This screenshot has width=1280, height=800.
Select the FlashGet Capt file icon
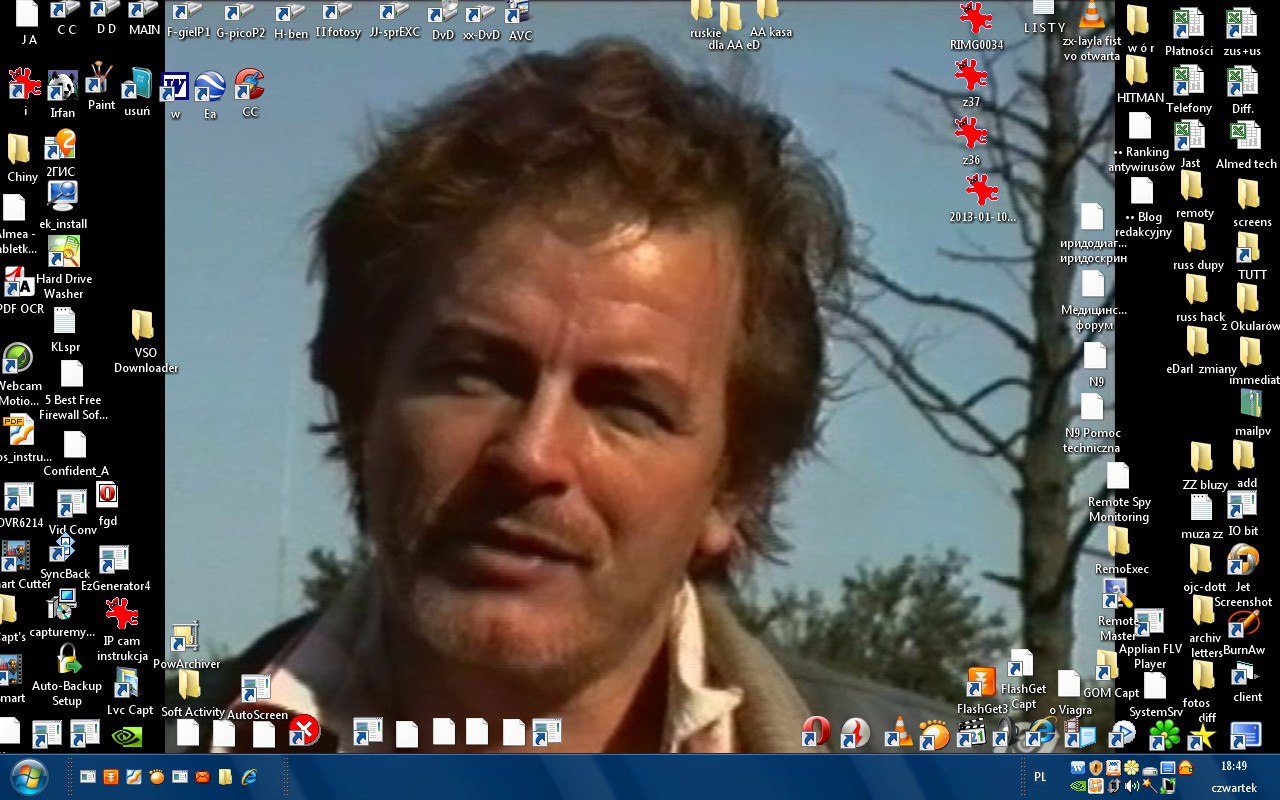coord(1022,664)
